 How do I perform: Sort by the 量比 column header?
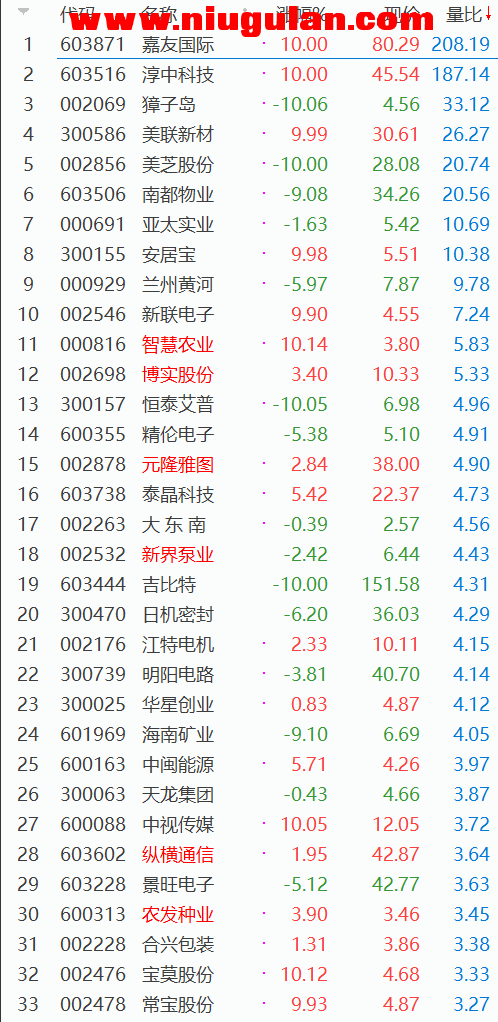click(464, 14)
